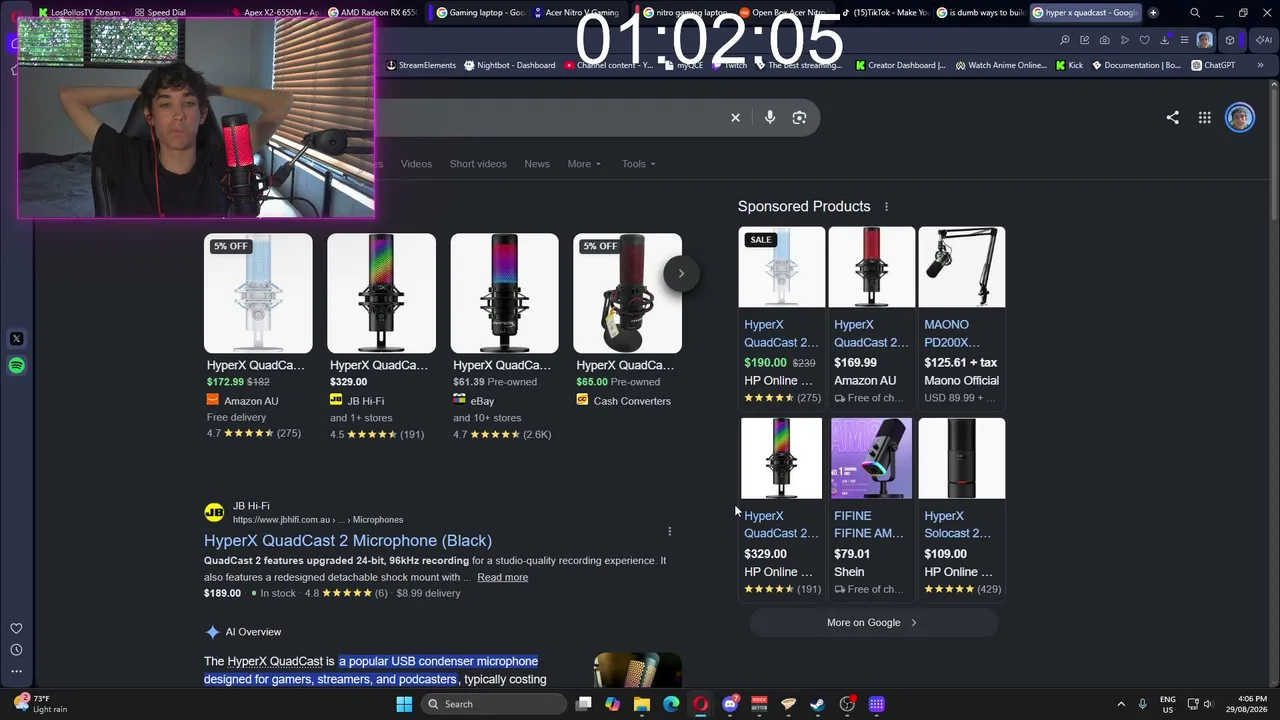Screen dimensions: 1280x720
Task: Open the Opera AI assistant button
Action: (x=1263, y=40)
